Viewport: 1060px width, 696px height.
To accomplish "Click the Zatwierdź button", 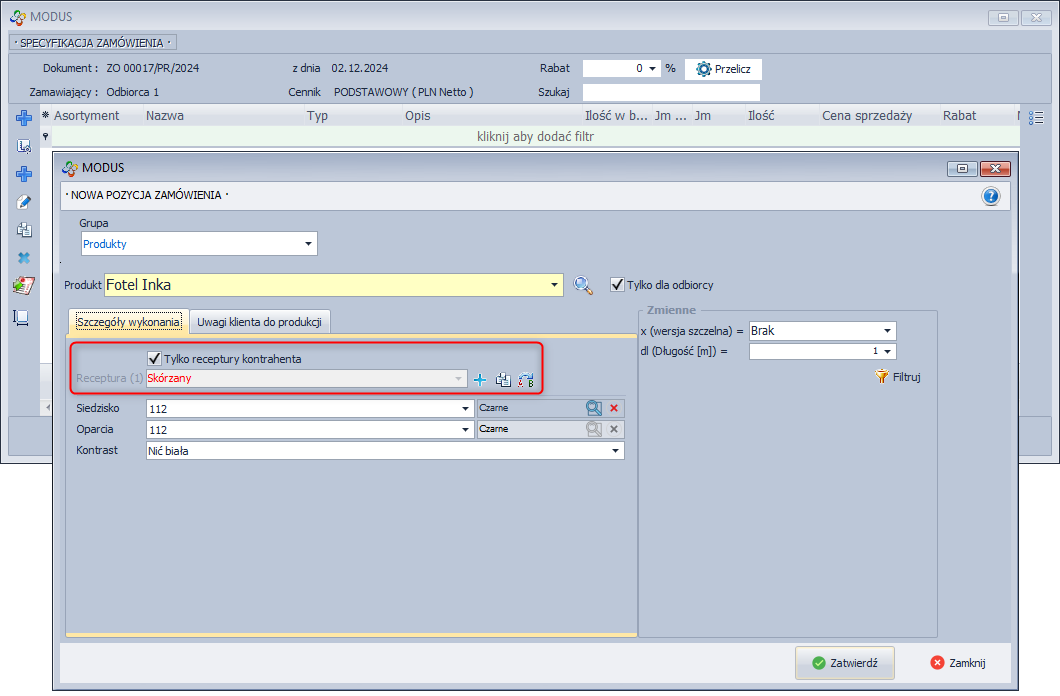I will [844, 662].
